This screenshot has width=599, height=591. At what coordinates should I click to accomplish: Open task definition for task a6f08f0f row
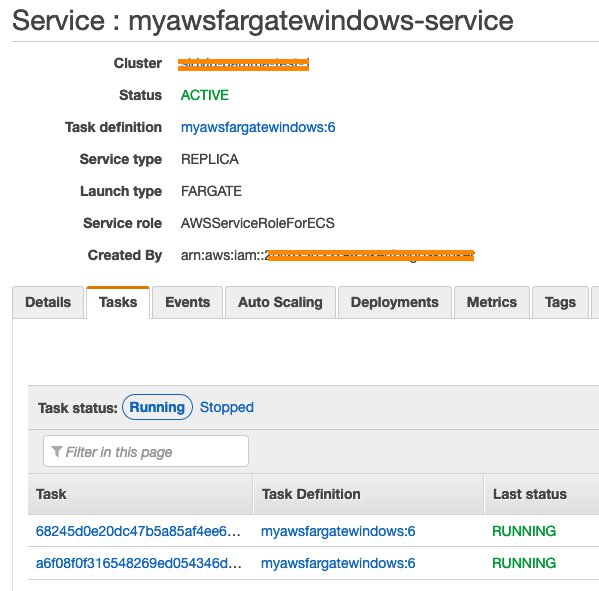tap(338, 563)
